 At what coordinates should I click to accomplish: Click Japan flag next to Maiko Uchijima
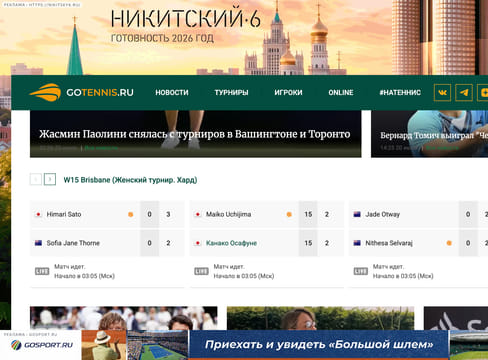point(198,214)
